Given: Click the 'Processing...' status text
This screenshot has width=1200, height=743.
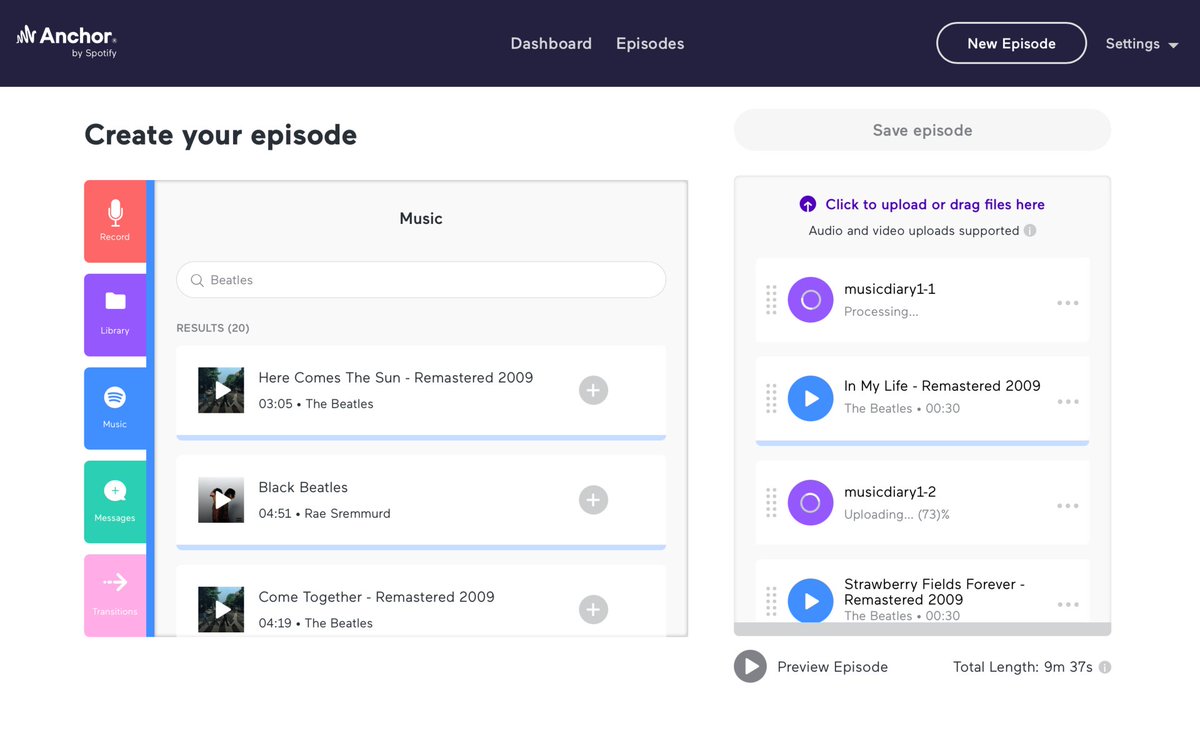Looking at the screenshot, I should (x=881, y=312).
